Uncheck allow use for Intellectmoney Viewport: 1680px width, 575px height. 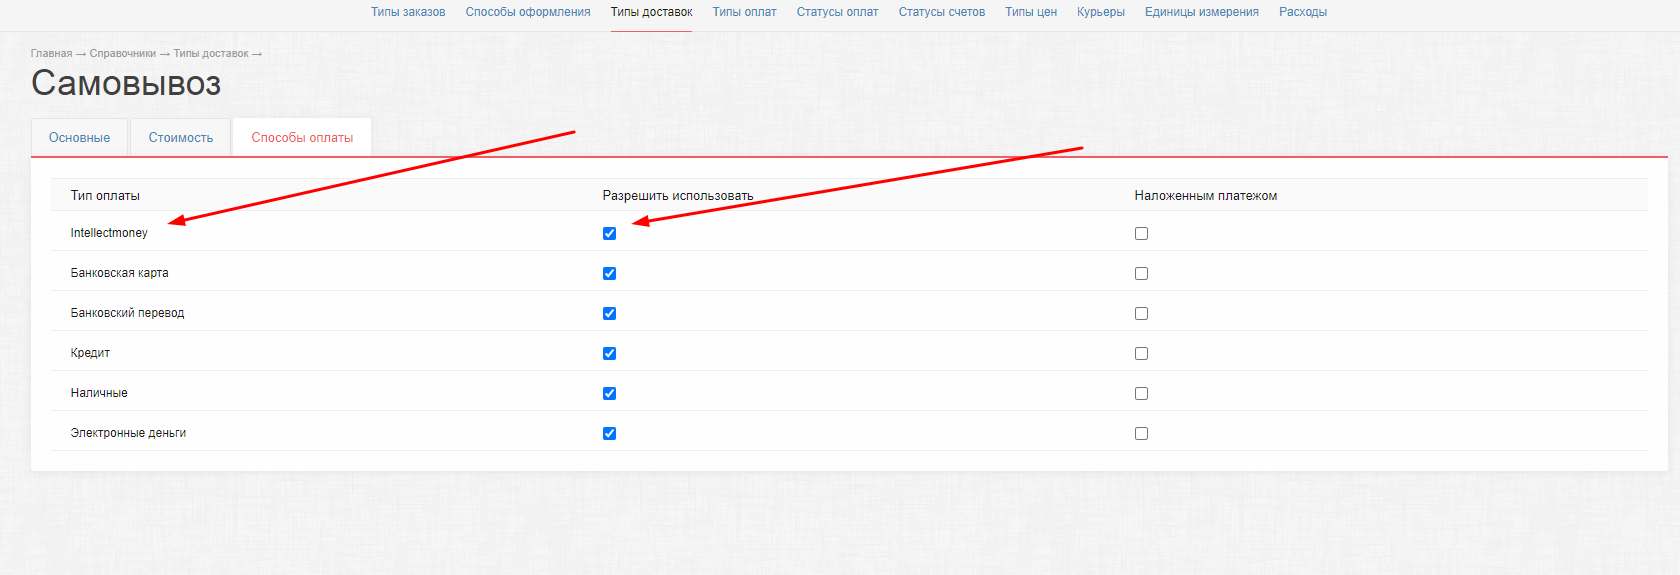coord(609,233)
